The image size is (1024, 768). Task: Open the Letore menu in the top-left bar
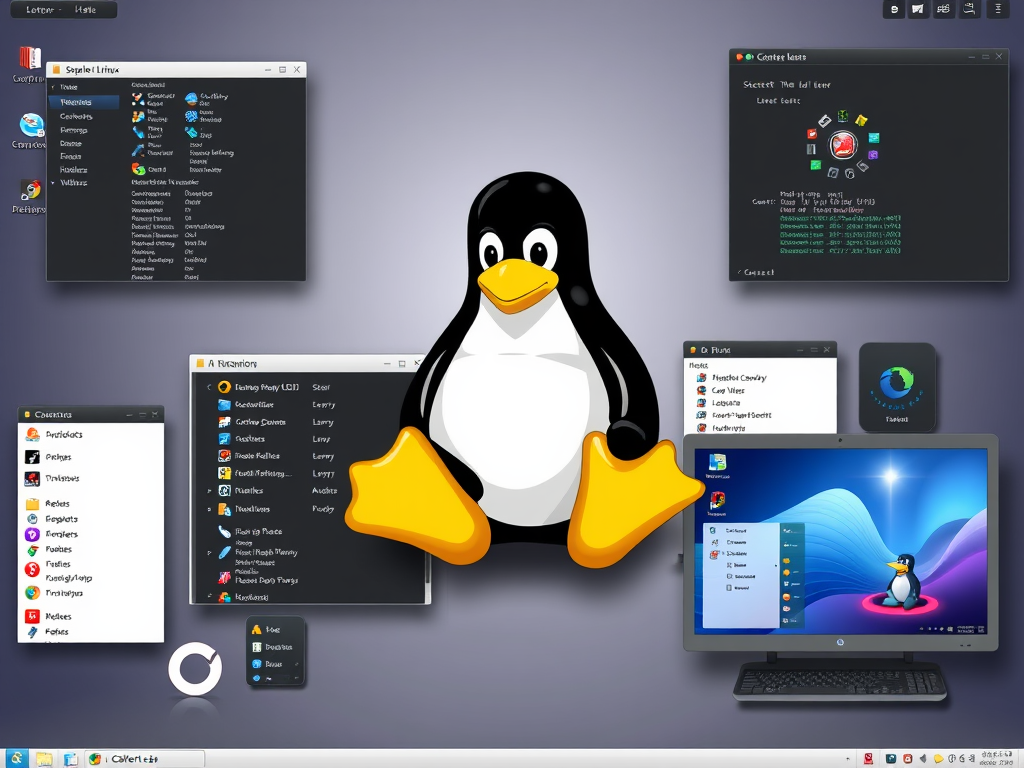coord(40,10)
